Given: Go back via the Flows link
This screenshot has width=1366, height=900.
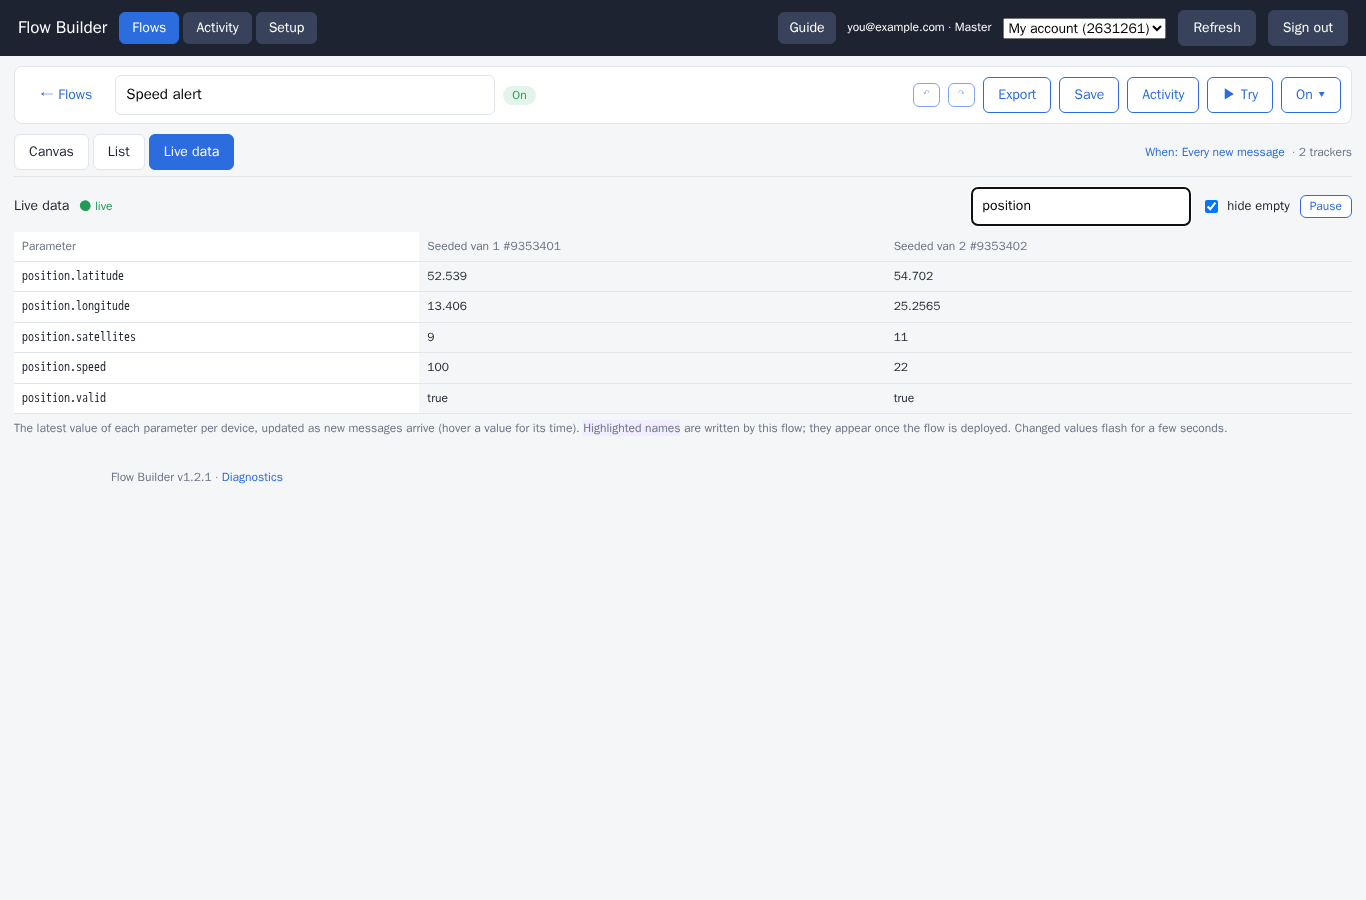Looking at the screenshot, I should pos(66,95).
